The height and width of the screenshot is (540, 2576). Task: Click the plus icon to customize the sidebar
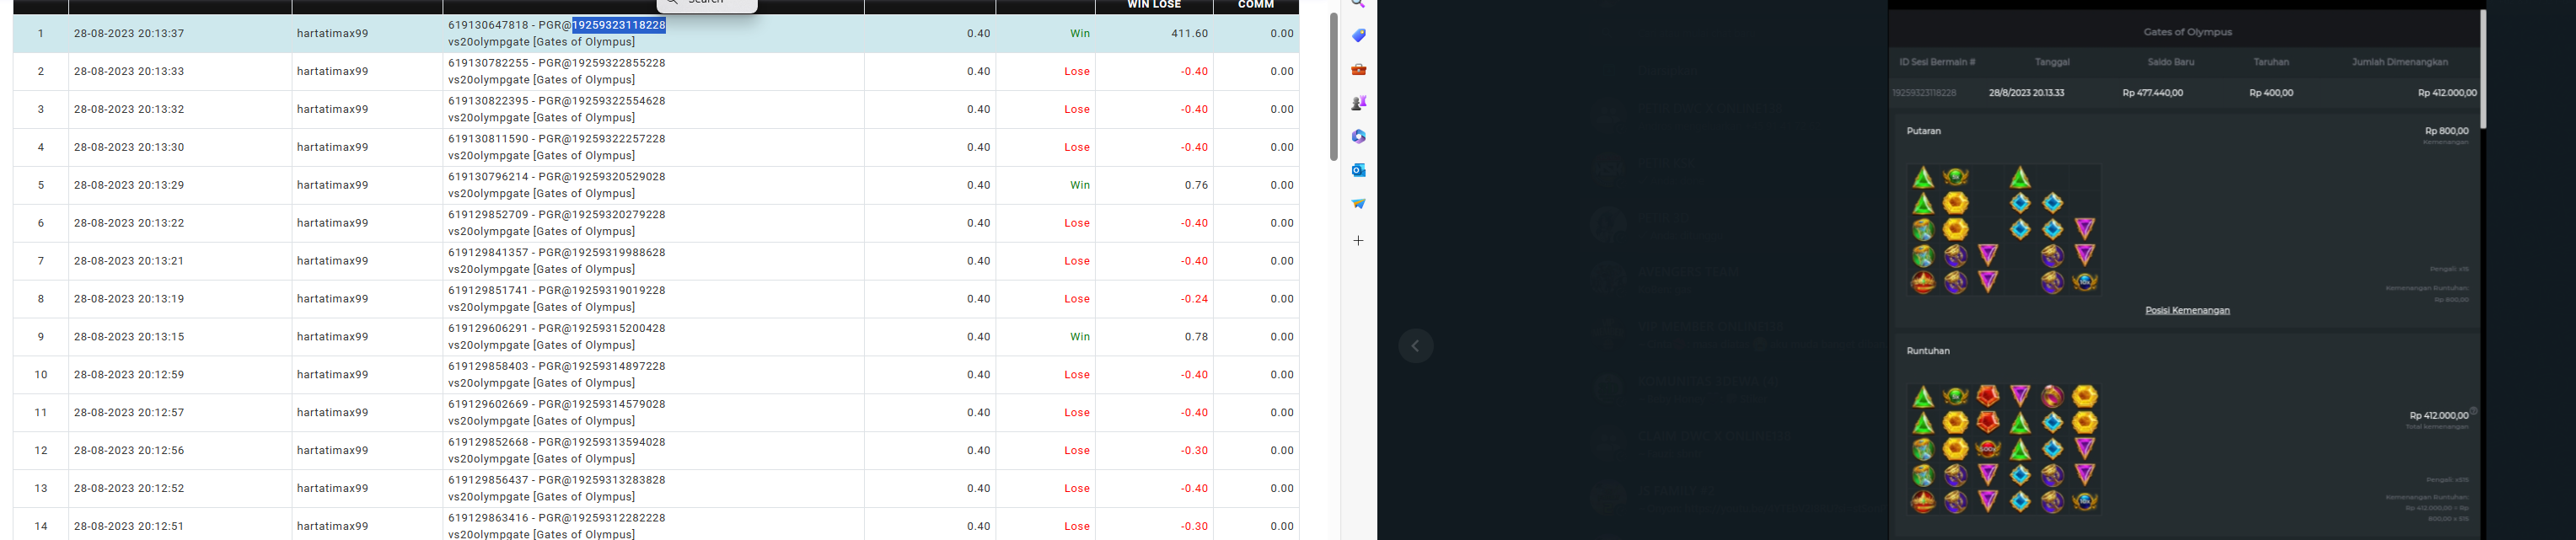1358,240
